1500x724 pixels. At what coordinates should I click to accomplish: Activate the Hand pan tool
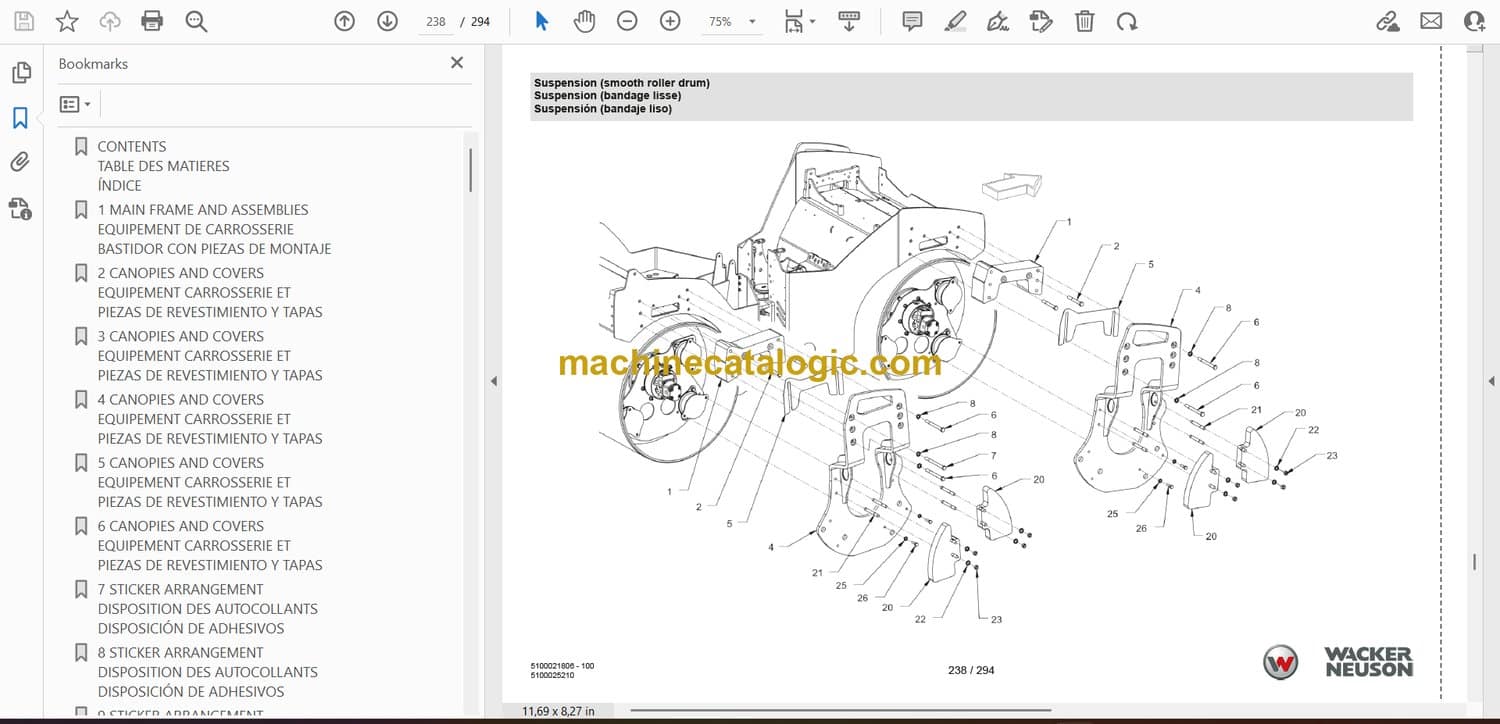point(584,21)
